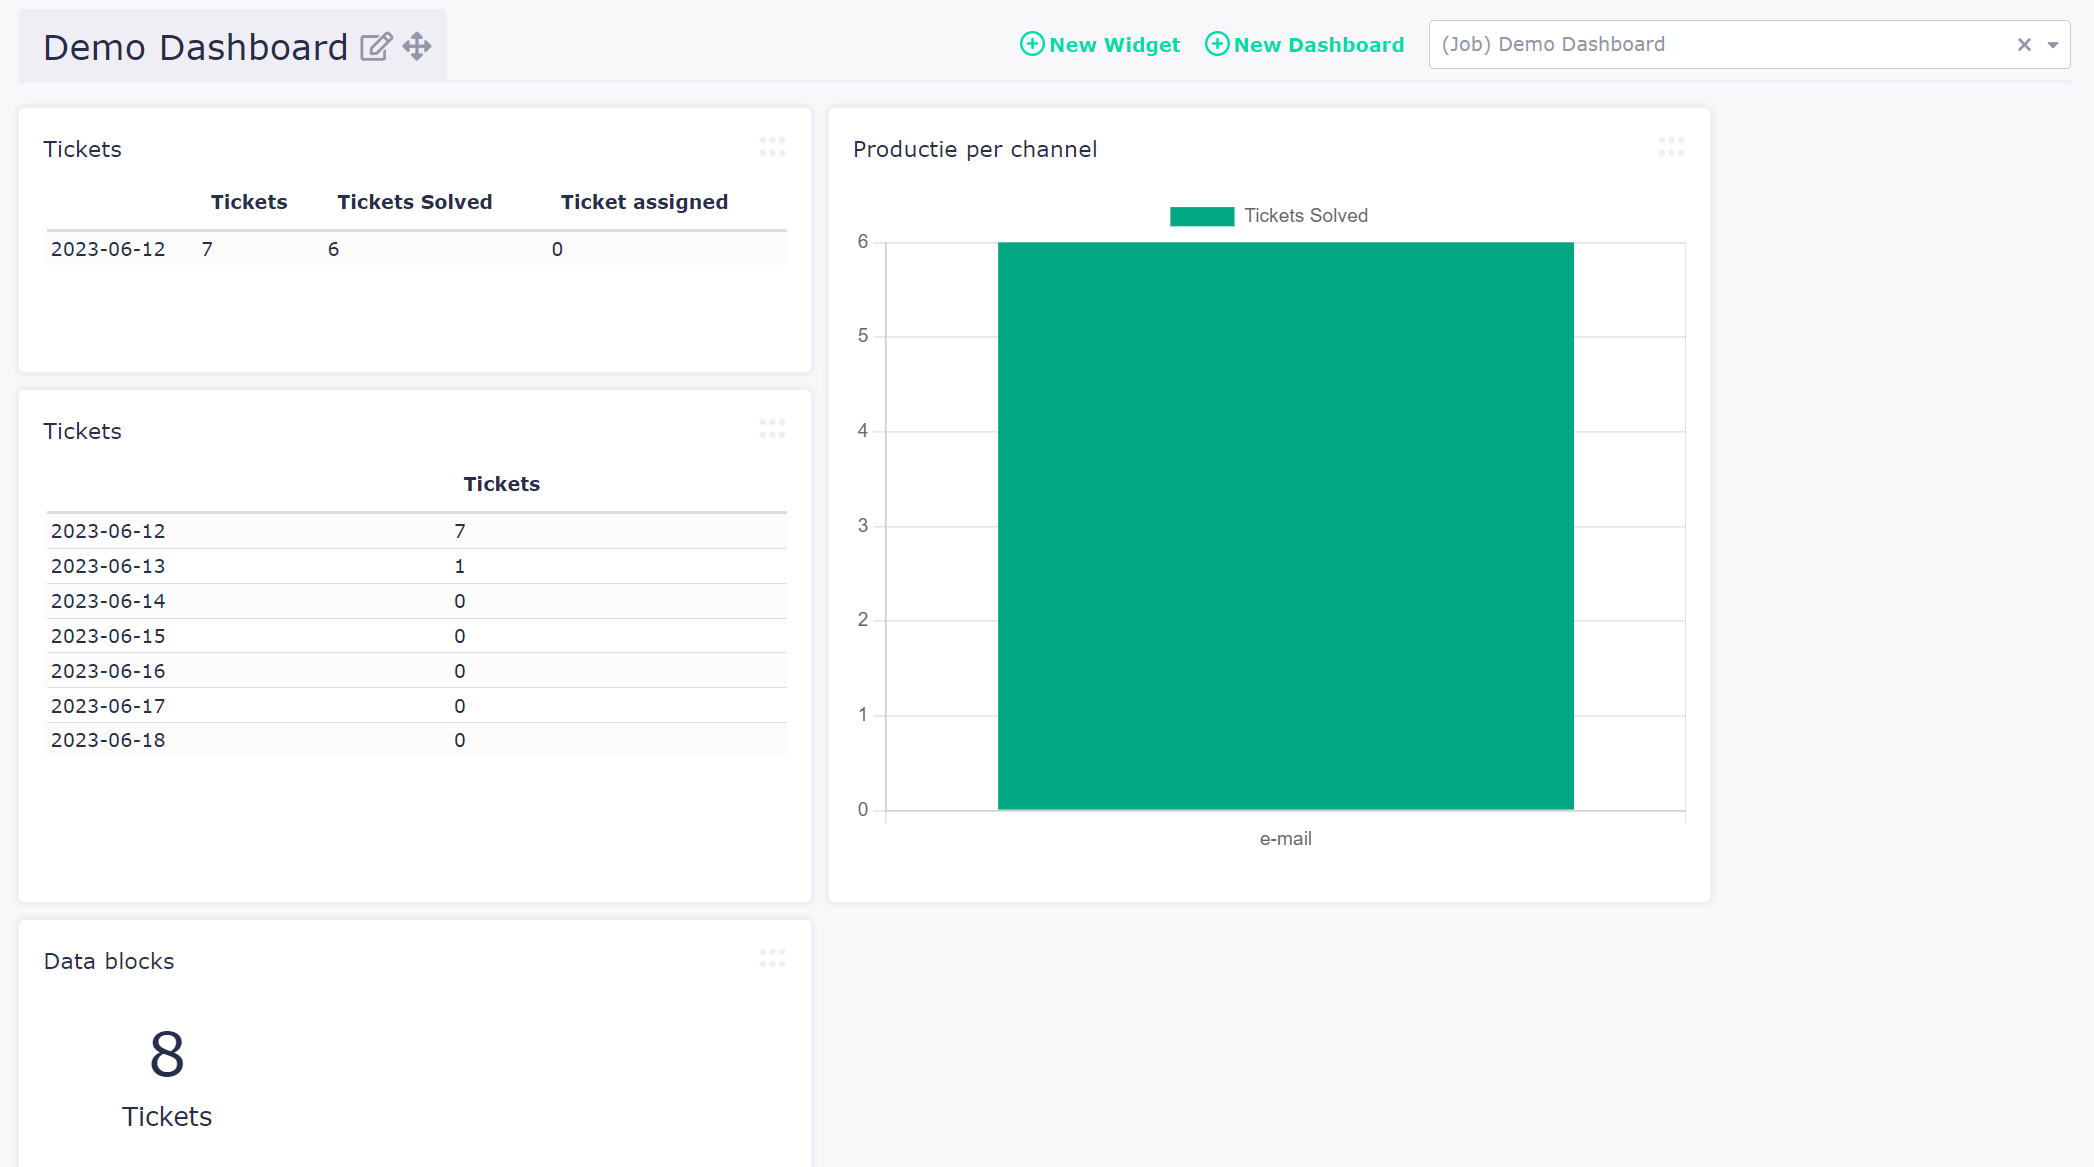
Task: Open drag-handle dots of top Tickets widget
Action: pyautogui.click(x=772, y=147)
